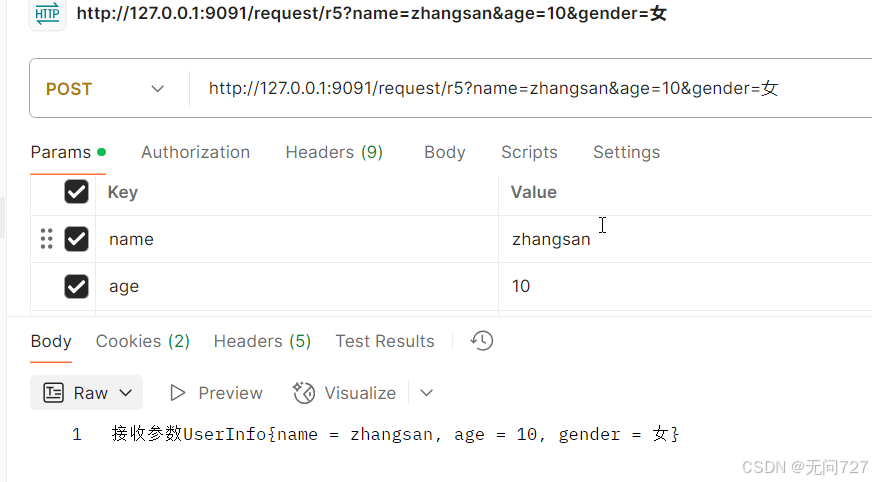Viewport: 872px width, 482px height.
Task: Click the Visualize button
Action: click(345, 393)
